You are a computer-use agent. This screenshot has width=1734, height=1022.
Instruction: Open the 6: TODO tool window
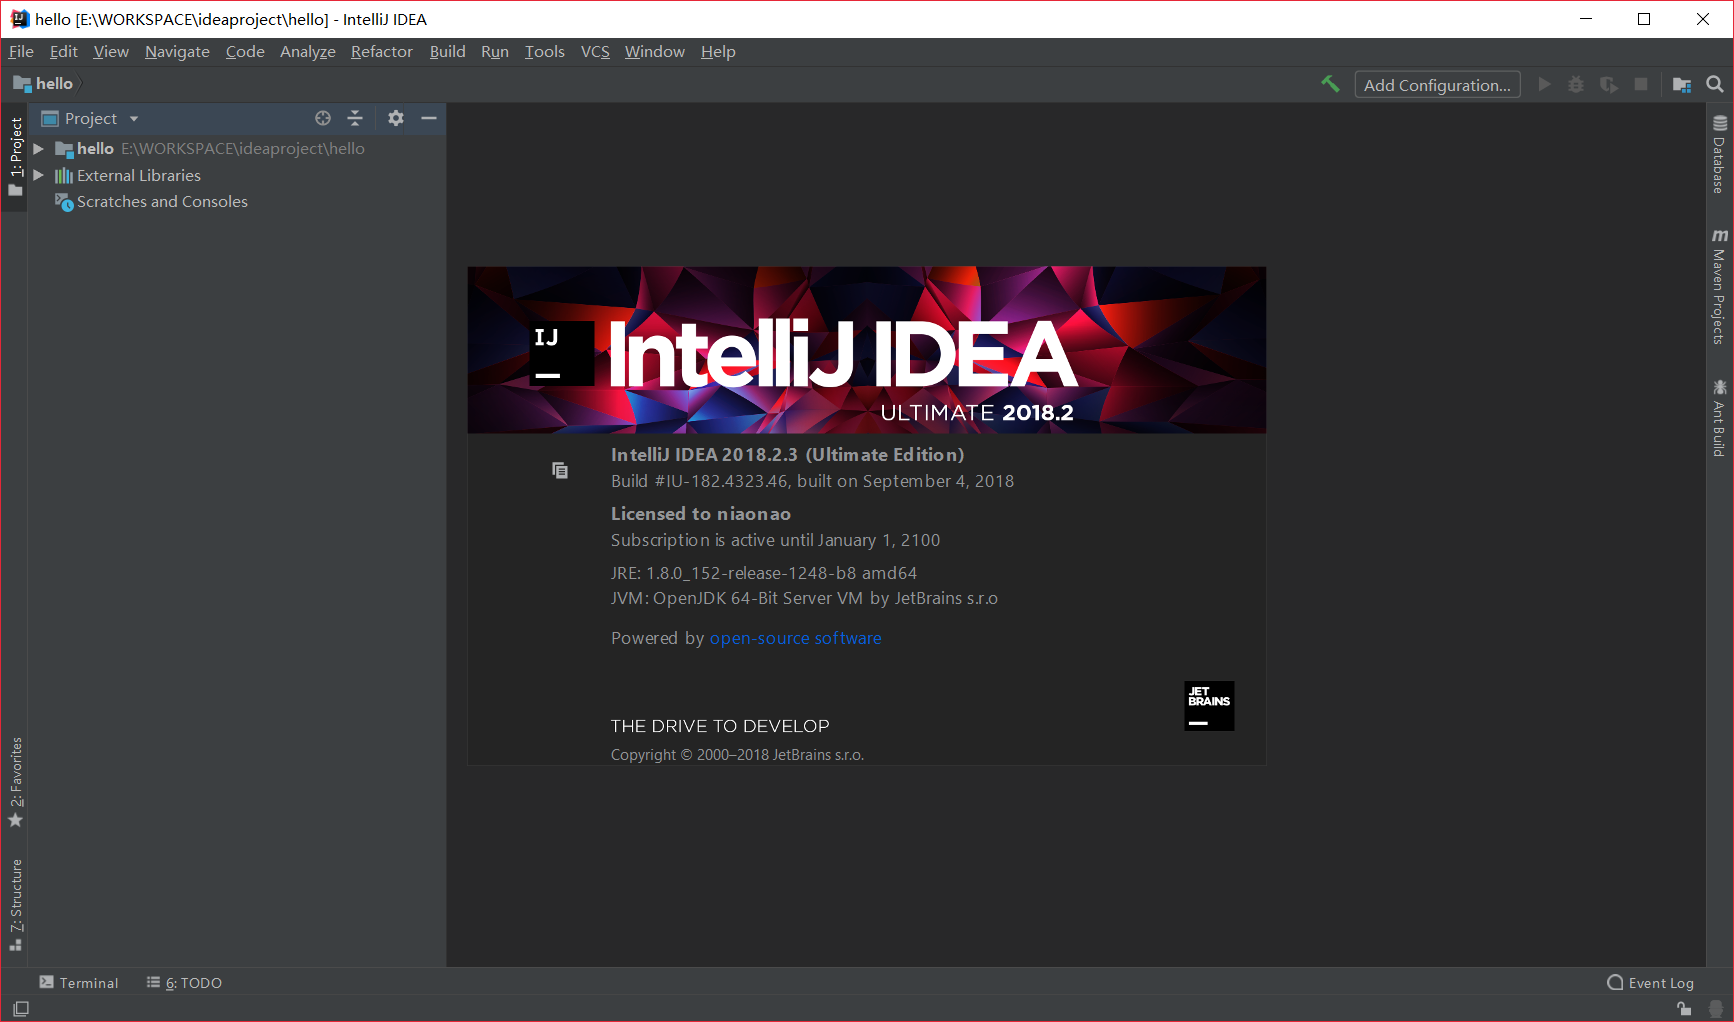pos(184,983)
